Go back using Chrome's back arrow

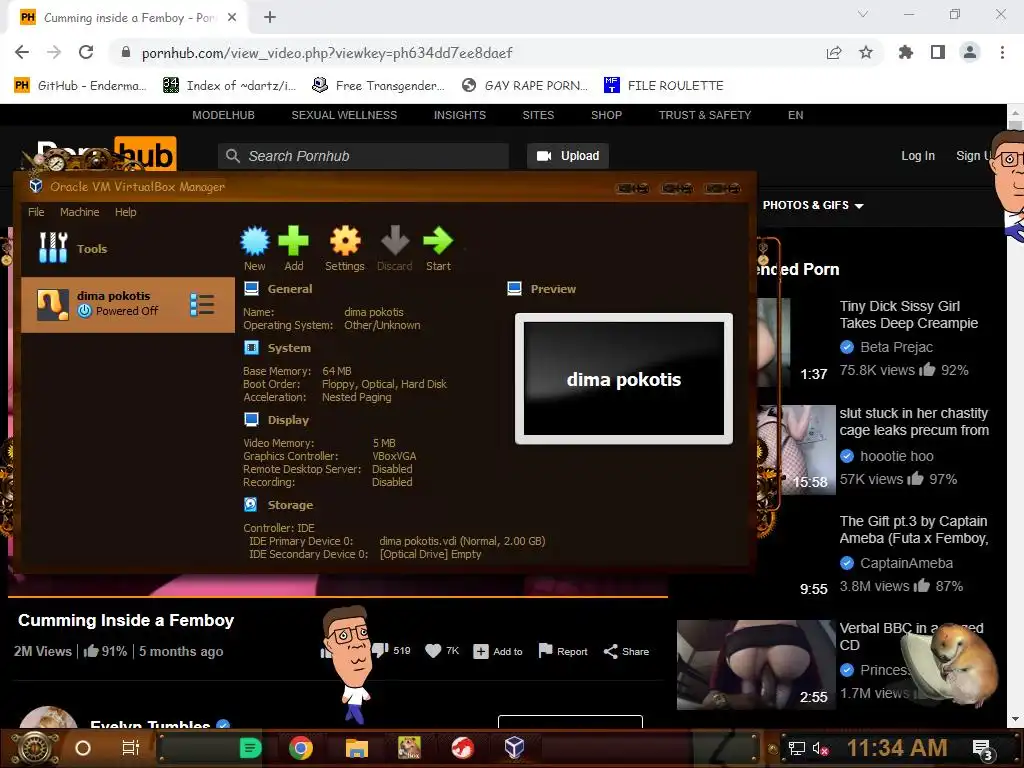tap(22, 52)
